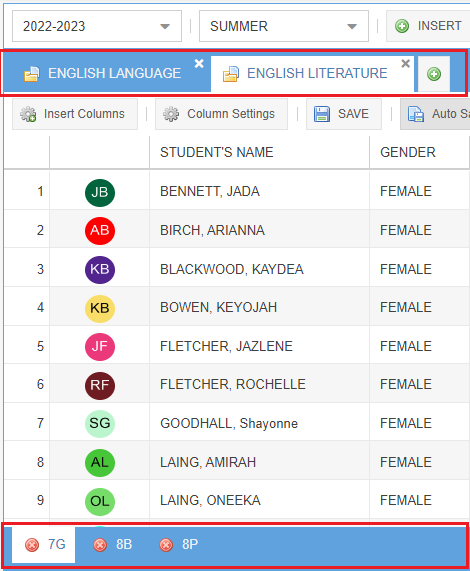470x571 pixels.
Task: Open the 2022-2023 academic year dropdown
Action: coord(97,26)
